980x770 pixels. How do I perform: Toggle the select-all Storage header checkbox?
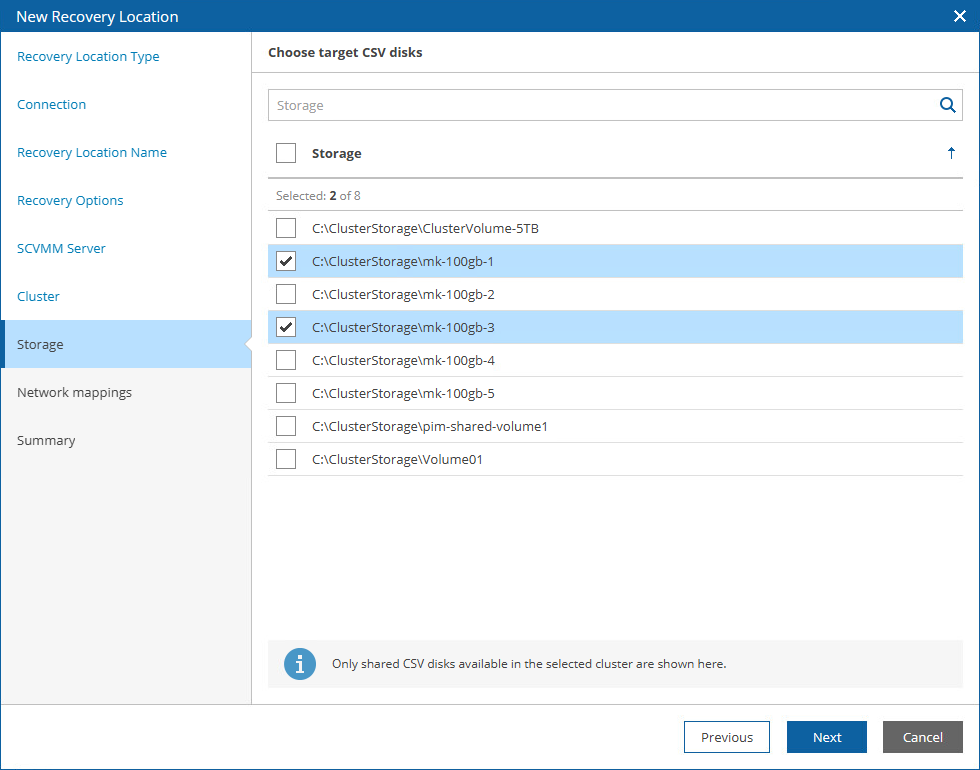pos(286,153)
